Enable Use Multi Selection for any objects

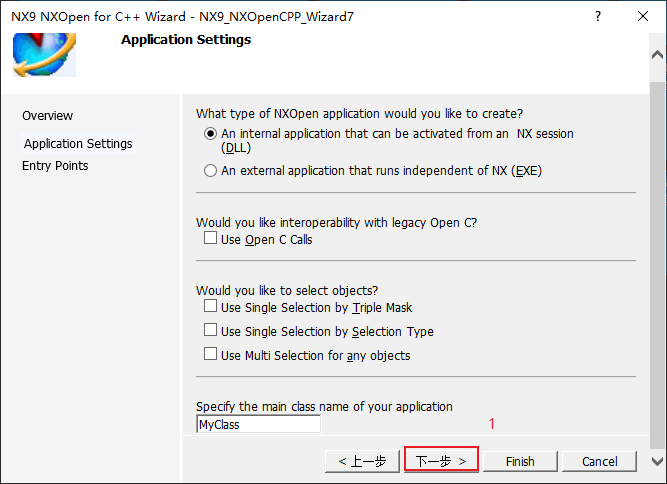pyautogui.click(x=210, y=354)
